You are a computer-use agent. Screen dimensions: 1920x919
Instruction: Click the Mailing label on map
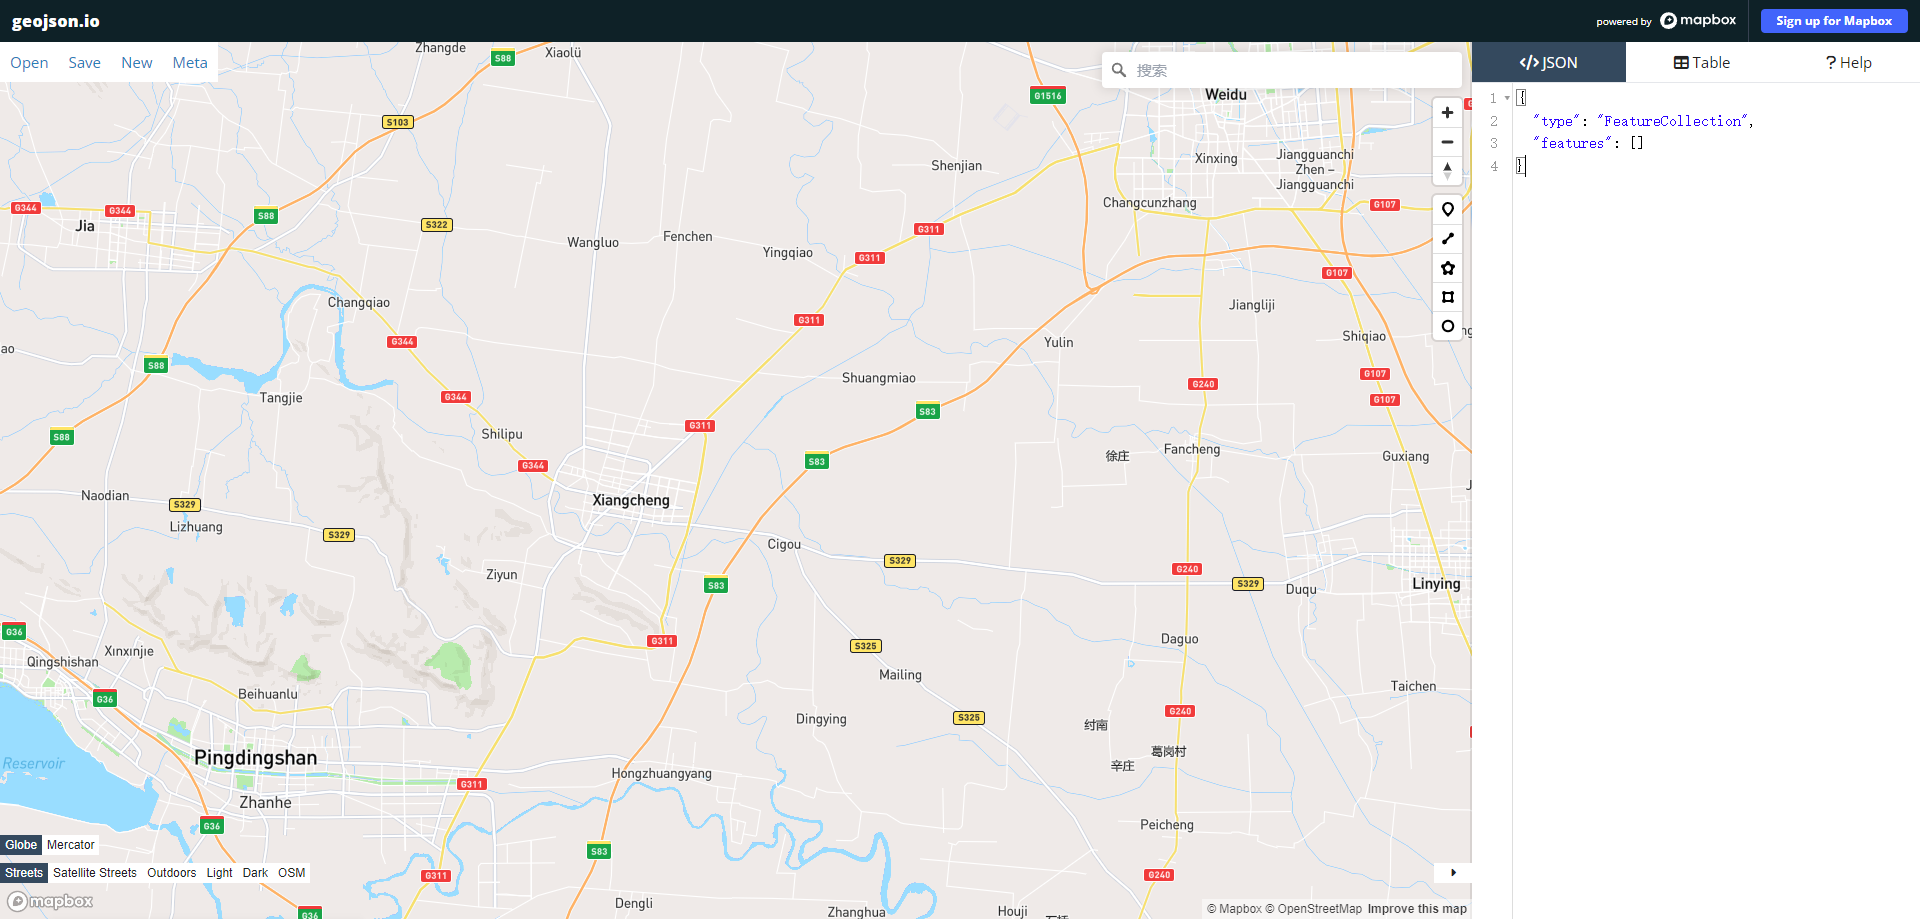pyautogui.click(x=901, y=675)
